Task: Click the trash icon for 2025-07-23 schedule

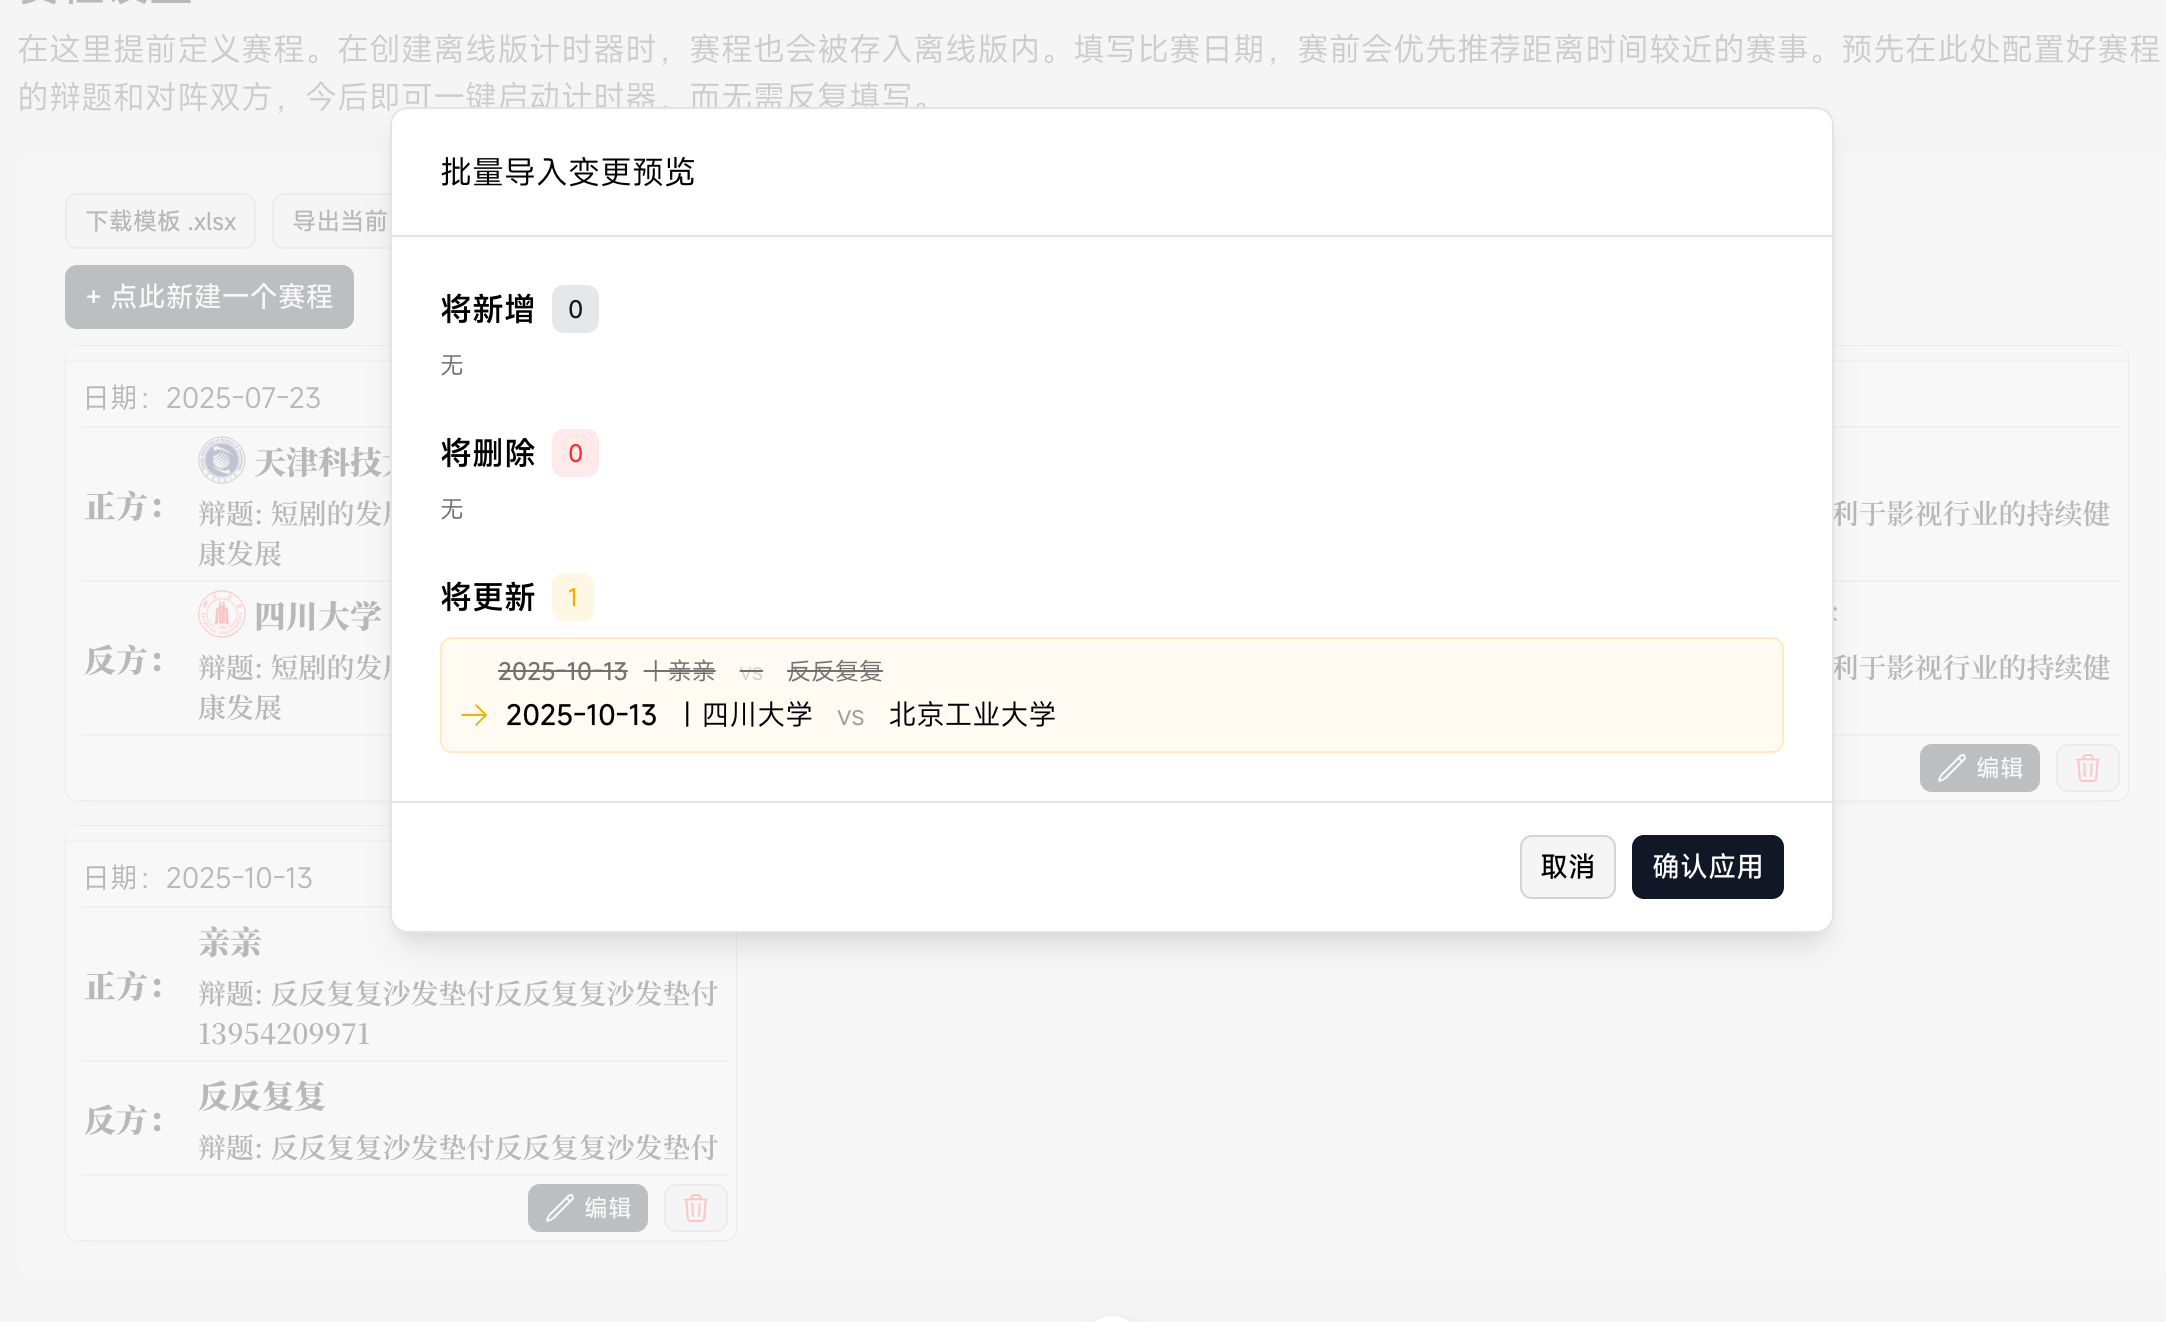Action: (x=2087, y=768)
